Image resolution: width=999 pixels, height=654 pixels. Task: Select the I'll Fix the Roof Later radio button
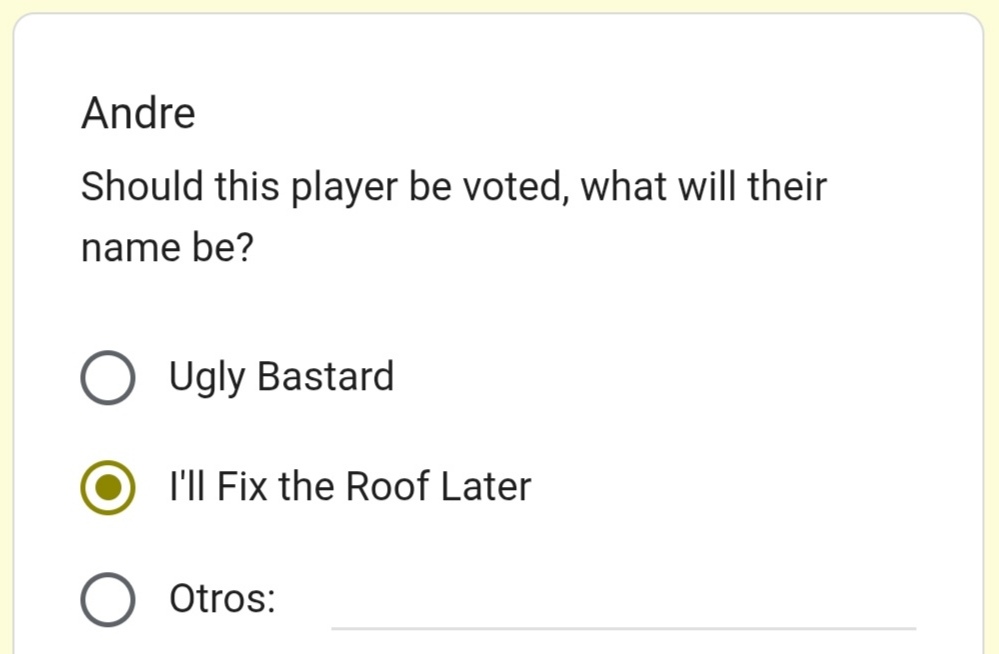click(x=108, y=488)
